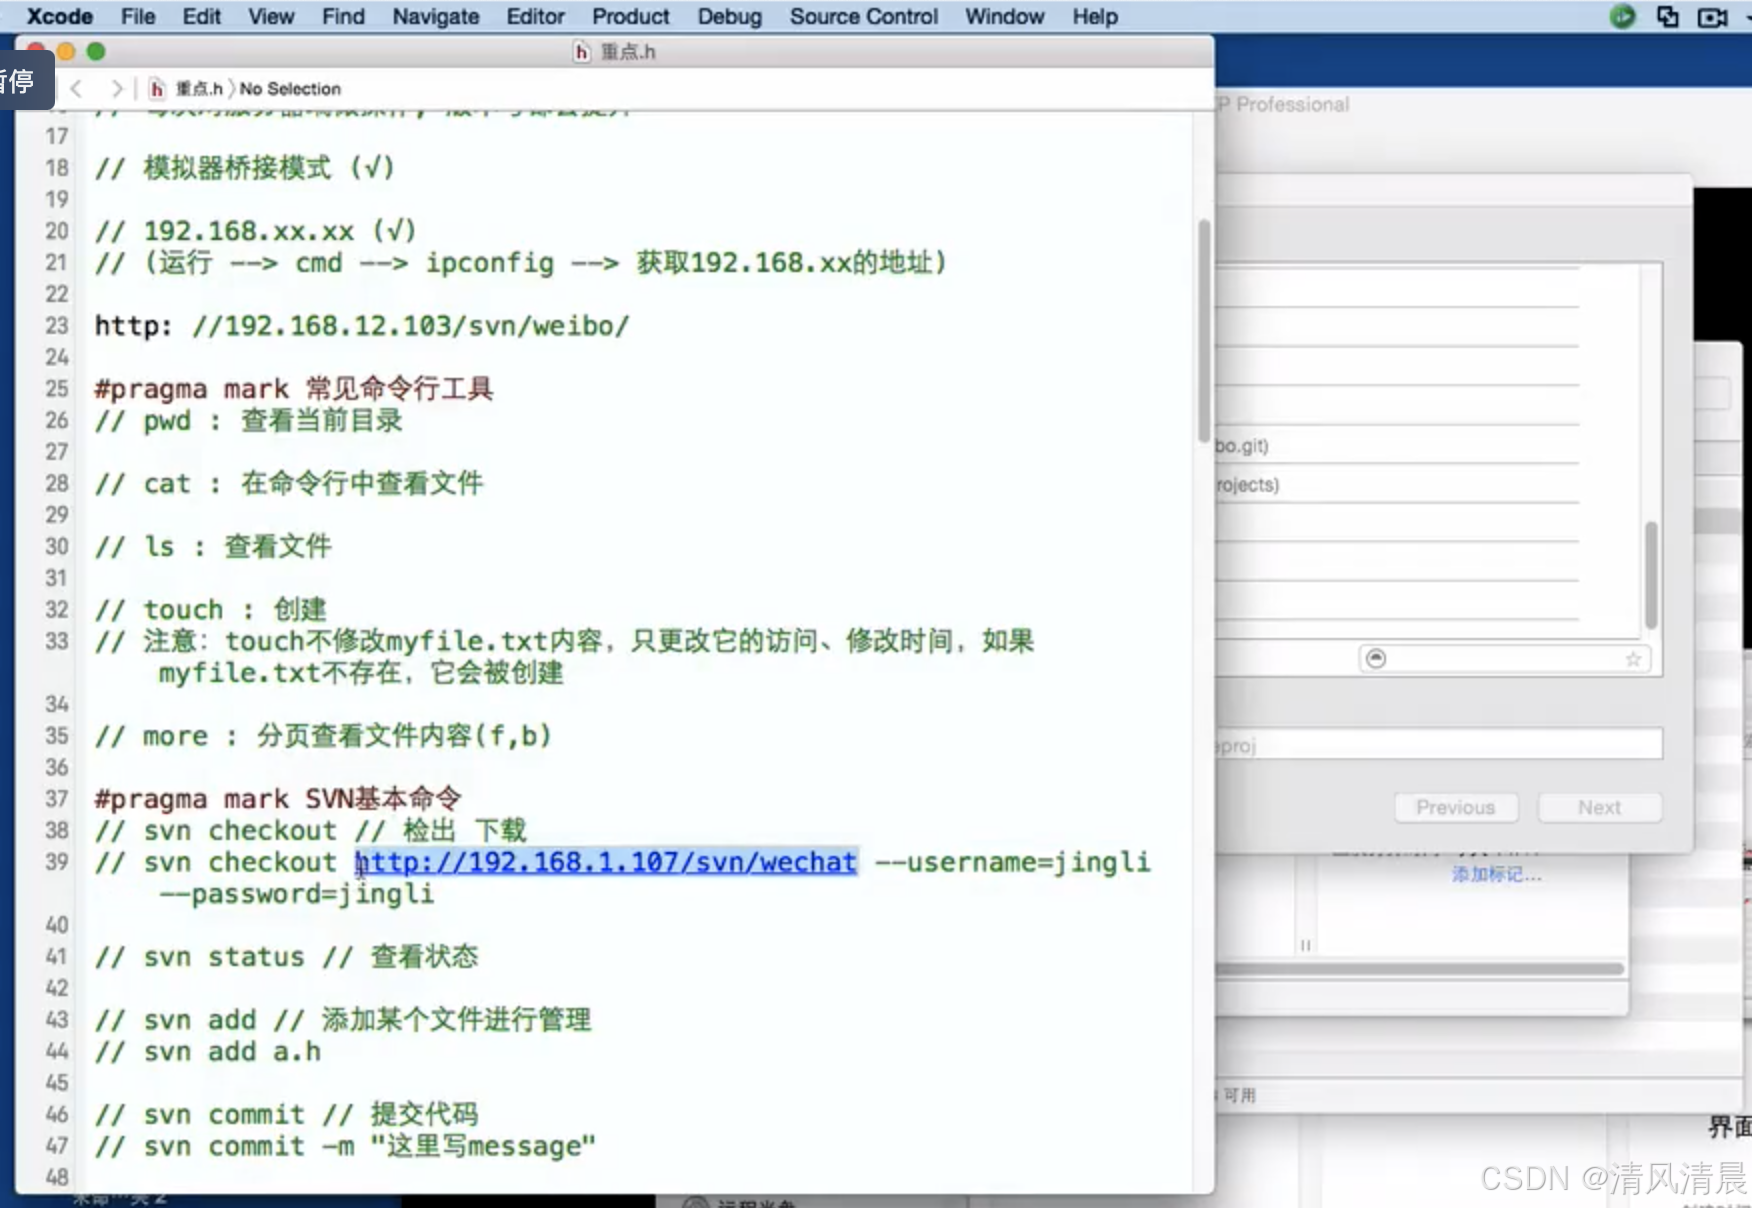Click line number 39 in gutter
Screen dimensions: 1752x1208
(x=57, y=862)
